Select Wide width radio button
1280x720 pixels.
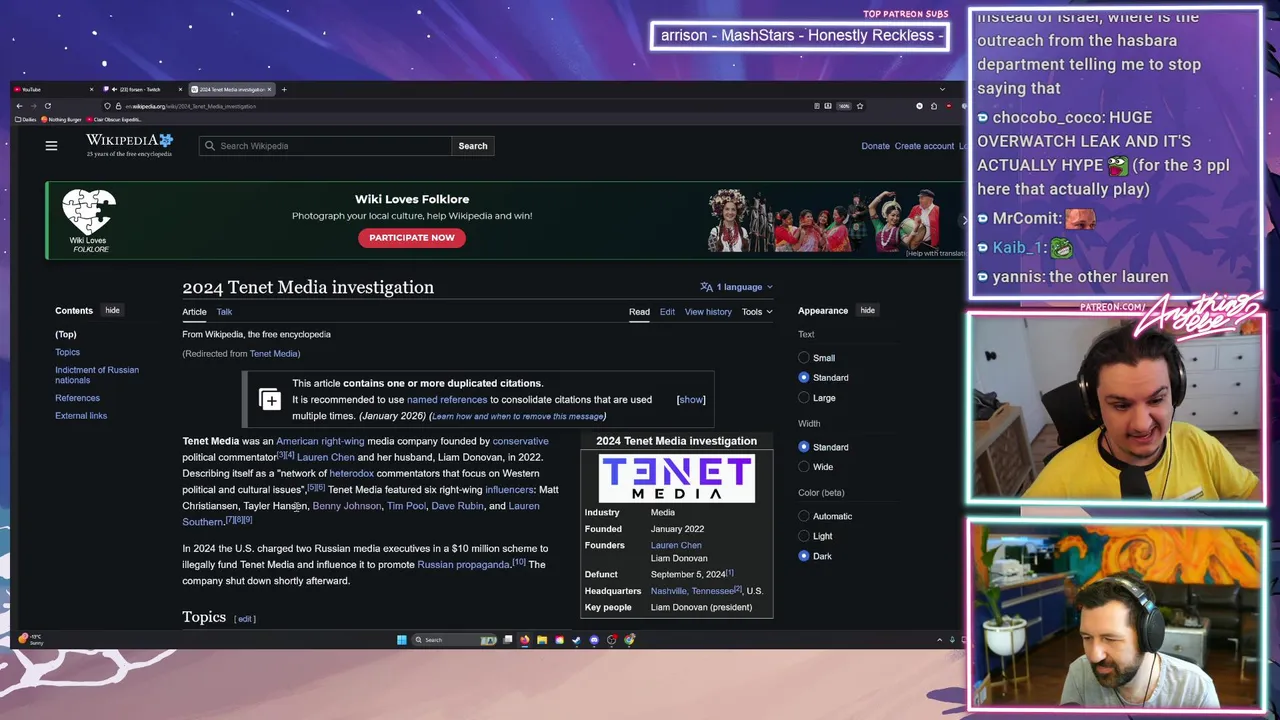[x=804, y=467]
